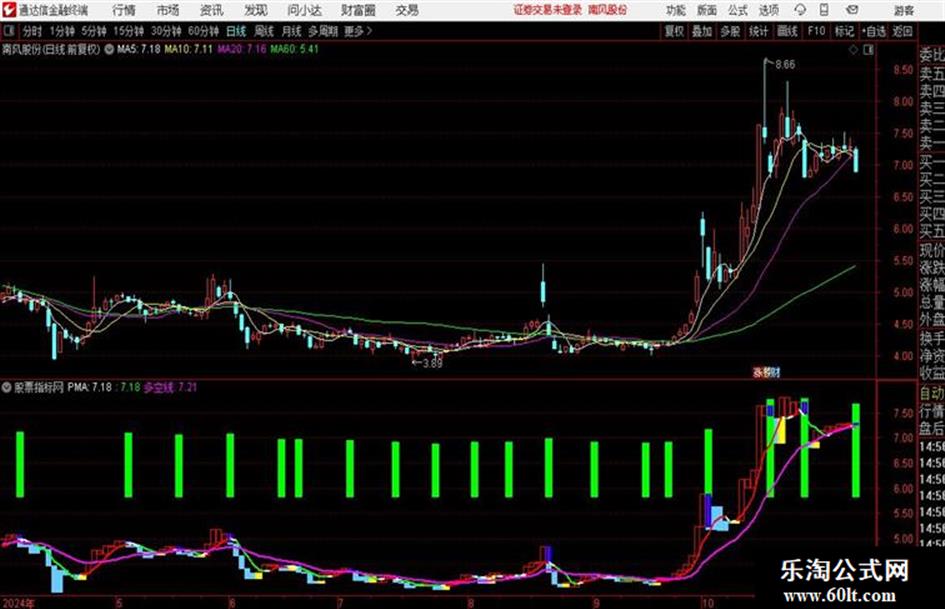Image resolution: width=945 pixels, height=609 pixels.
Task: Expand the 股票指标网 sub-chart indicator dropdown
Action: click(7, 387)
